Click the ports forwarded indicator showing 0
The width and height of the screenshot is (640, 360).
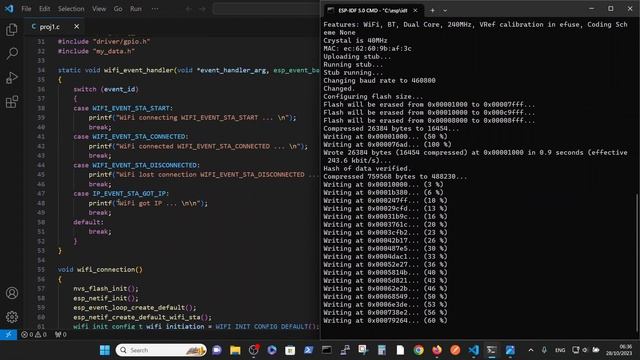coord(61,335)
